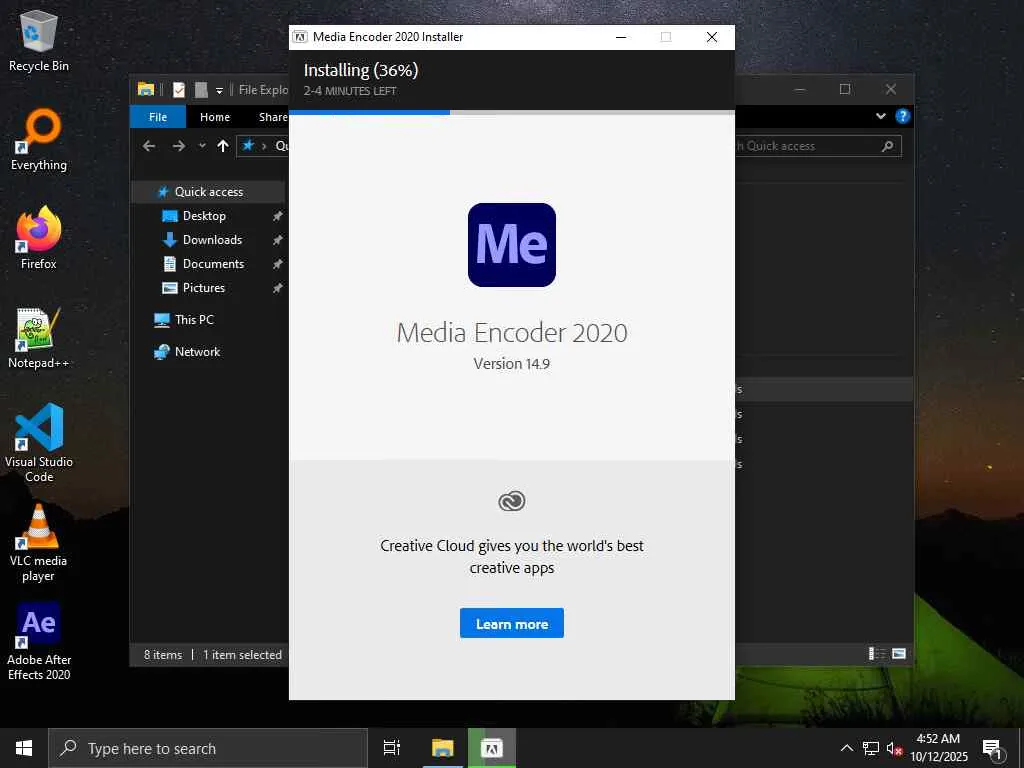The height and width of the screenshot is (768, 1024).
Task: Click the Adobe installer taskbar button
Action: [x=492, y=748]
